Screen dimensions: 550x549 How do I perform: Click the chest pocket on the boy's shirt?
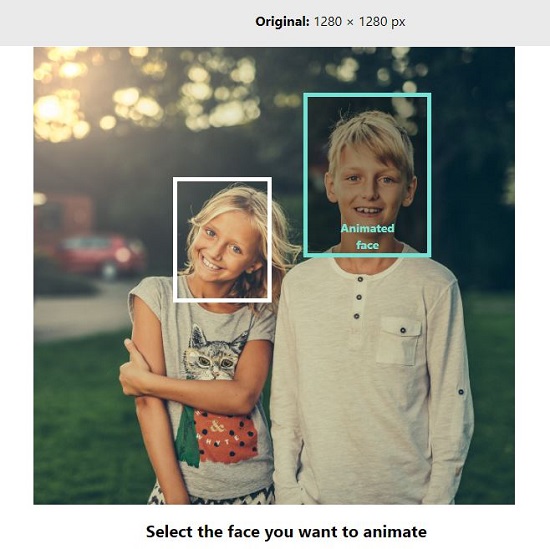399,341
